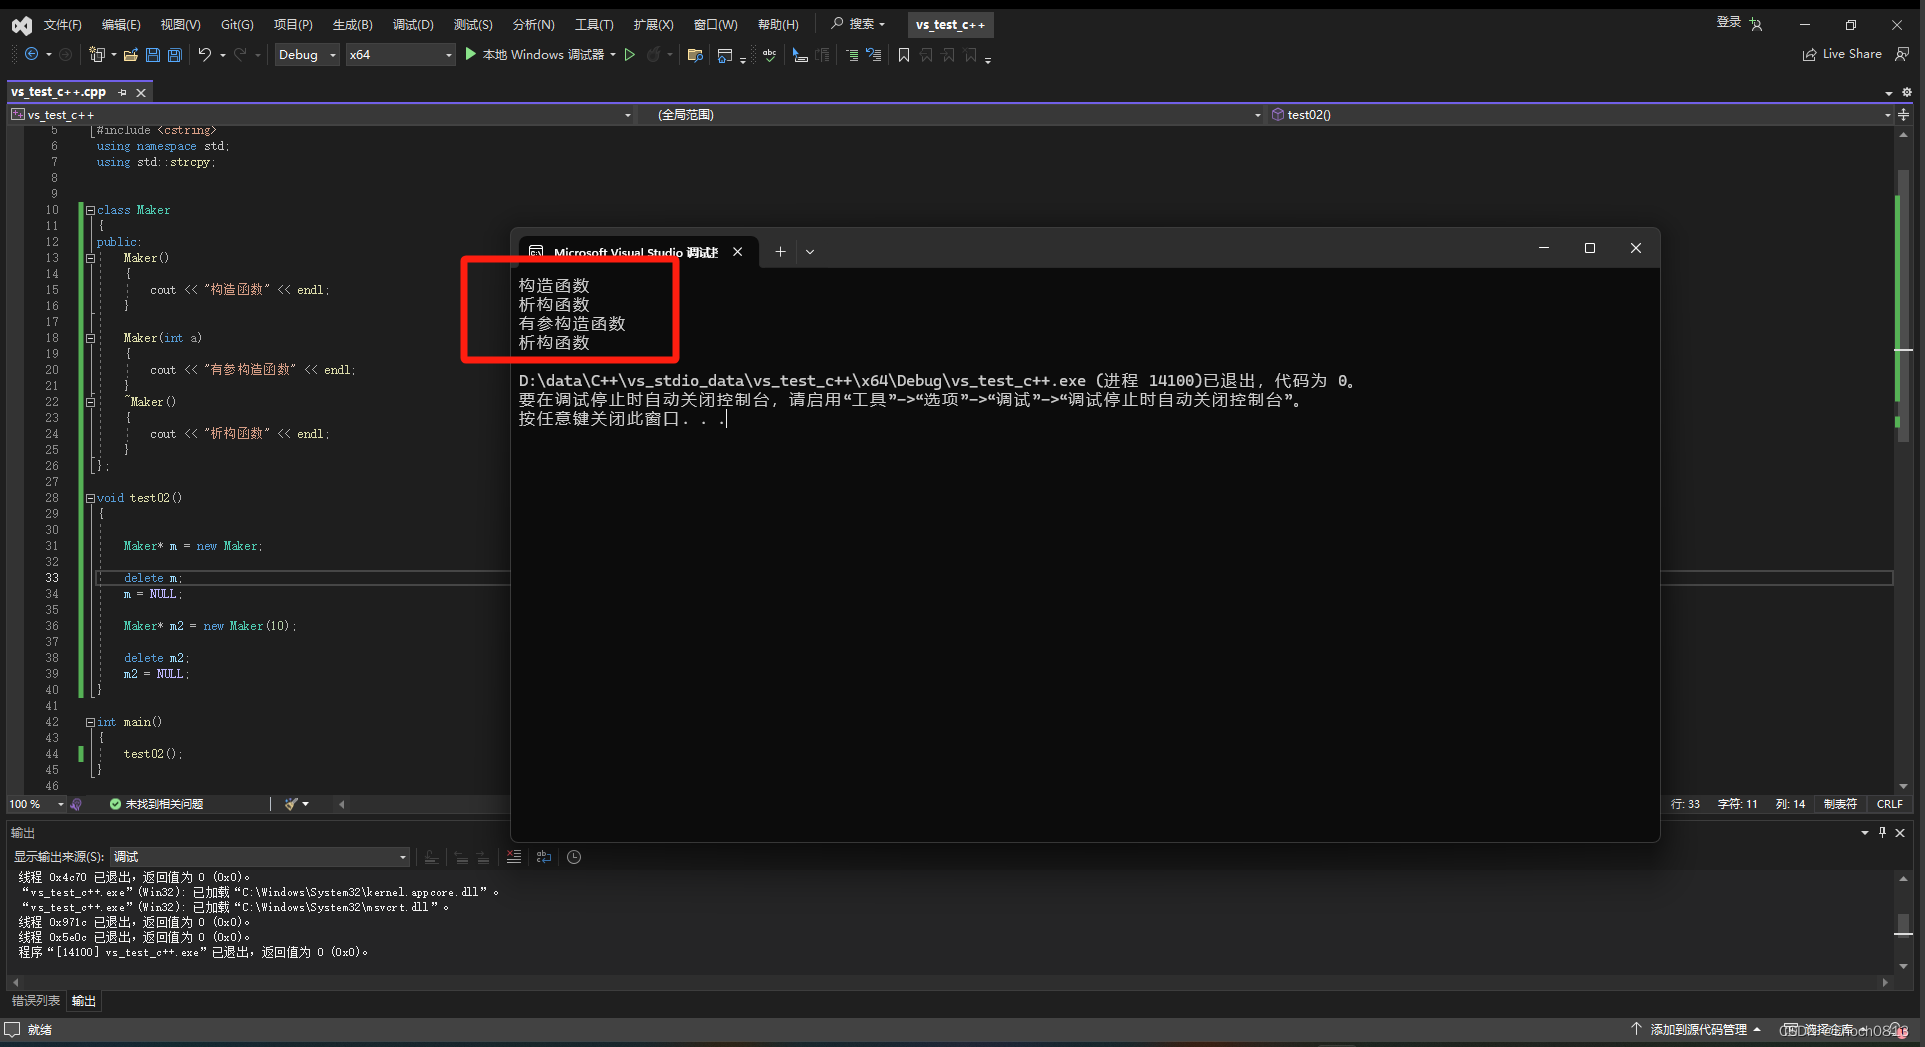The height and width of the screenshot is (1047, 1925).
Task: Click the spell checker abc icon
Action: point(769,55)
